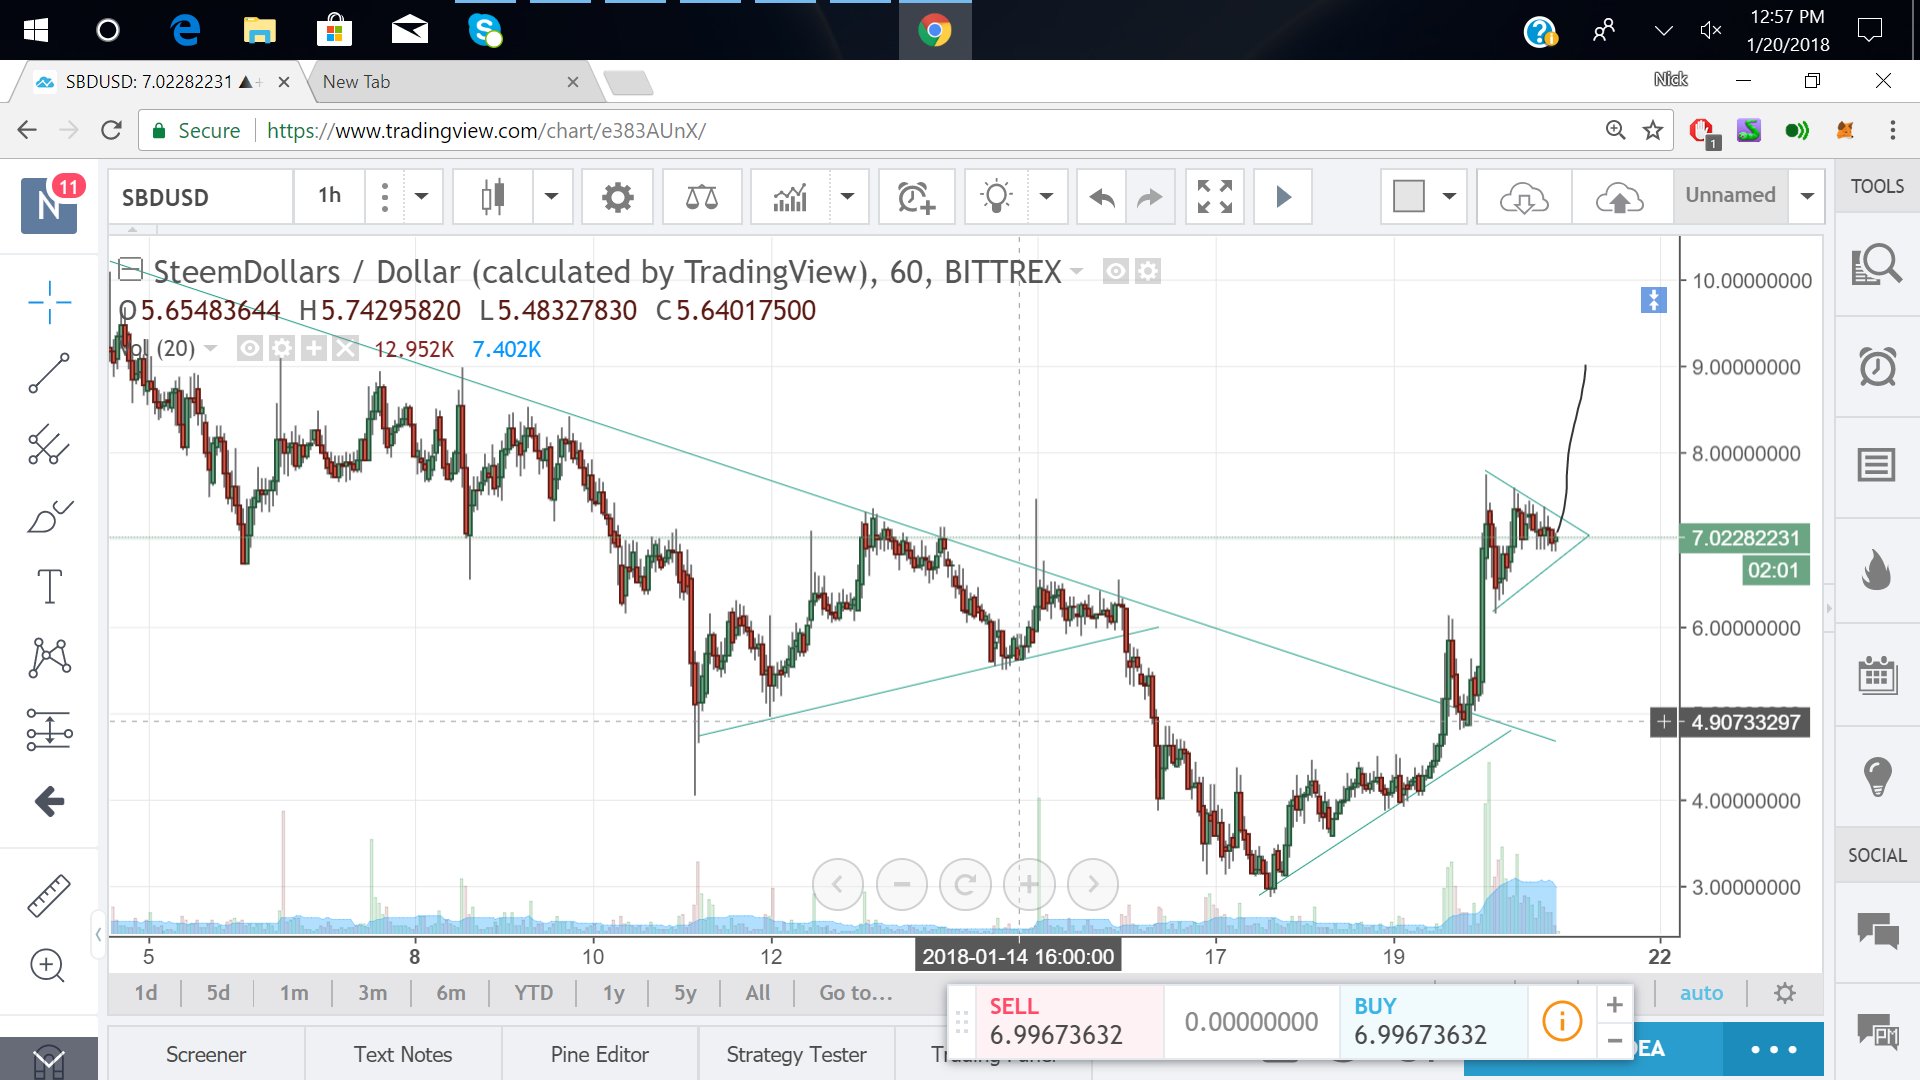Screen dimensions: 1920x1080
Task: Click Go to… date button
Action: (x=856, y=993)
